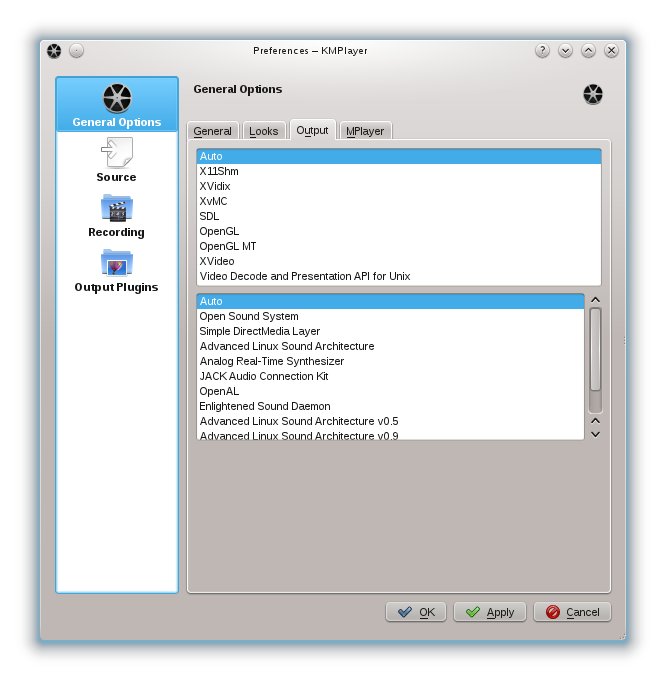The width and height of the screenshot is (666, 680).
Task: Select Auto in the audio driver list
Action: (391, 301)
